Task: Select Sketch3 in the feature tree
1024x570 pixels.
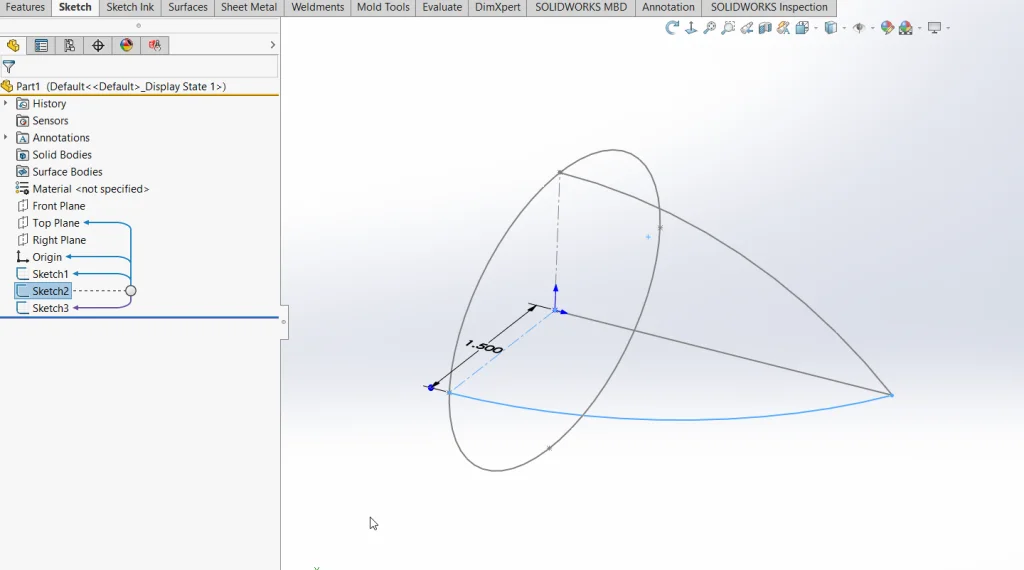Action: tap(50, 308)
